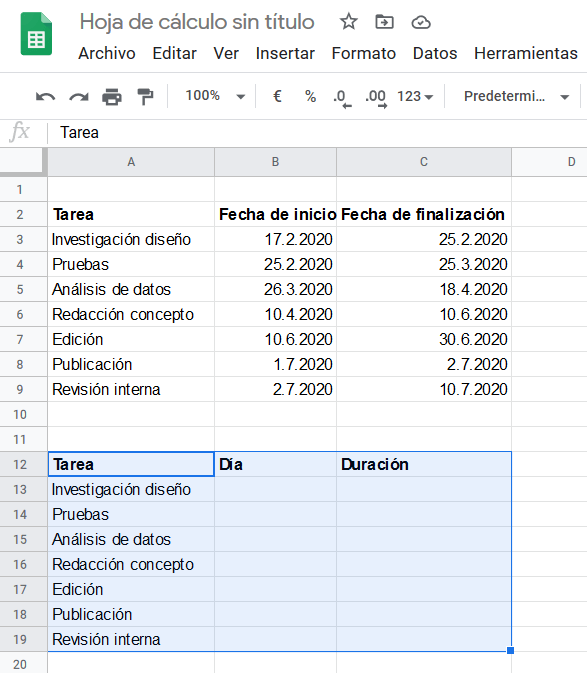587x673 pixels.
Task: Select 'Revisión interna' in row 9
Action: (x=131, y=389)
